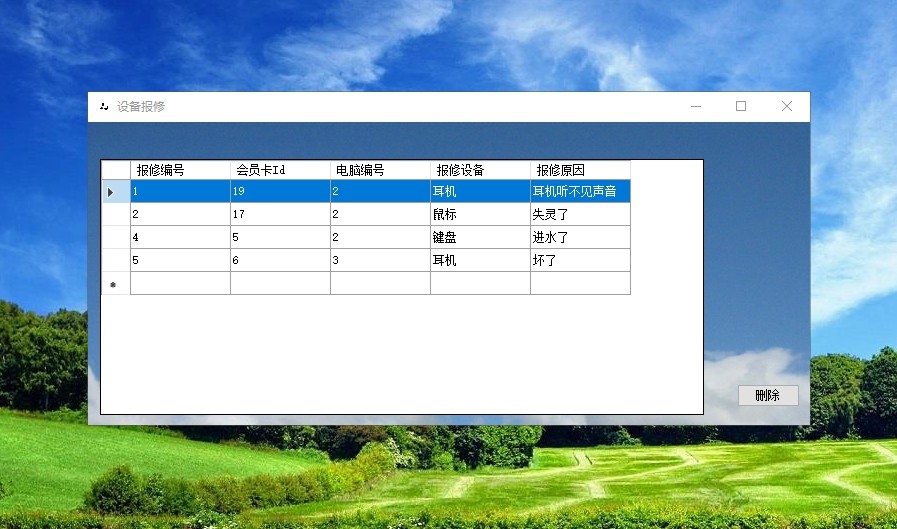
Task: Select row header of 报修编号 5
Action: click(116, 260)
